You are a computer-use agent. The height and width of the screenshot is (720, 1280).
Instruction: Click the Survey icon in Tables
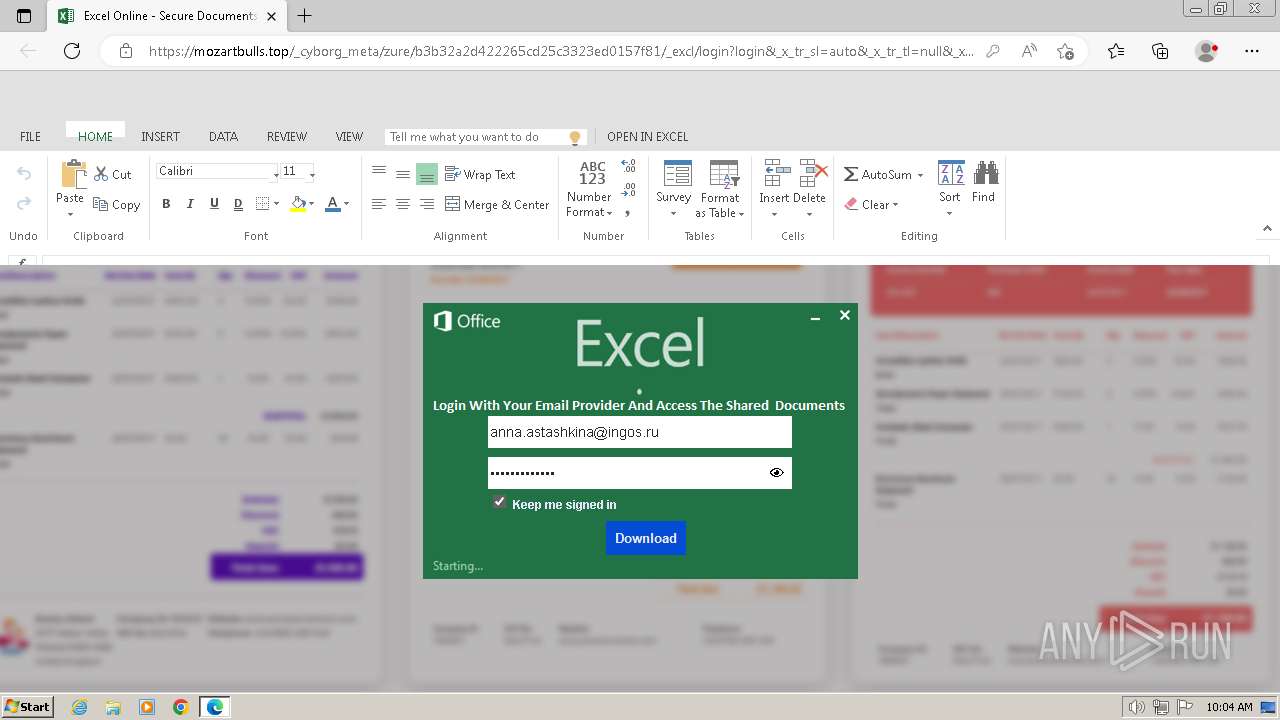tap(677, 174)
